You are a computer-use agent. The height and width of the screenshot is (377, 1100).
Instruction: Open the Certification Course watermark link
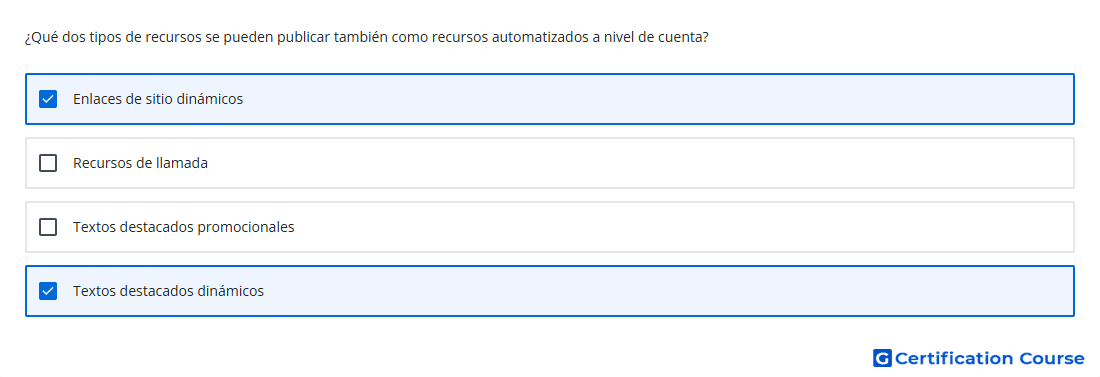click(979, 358)
